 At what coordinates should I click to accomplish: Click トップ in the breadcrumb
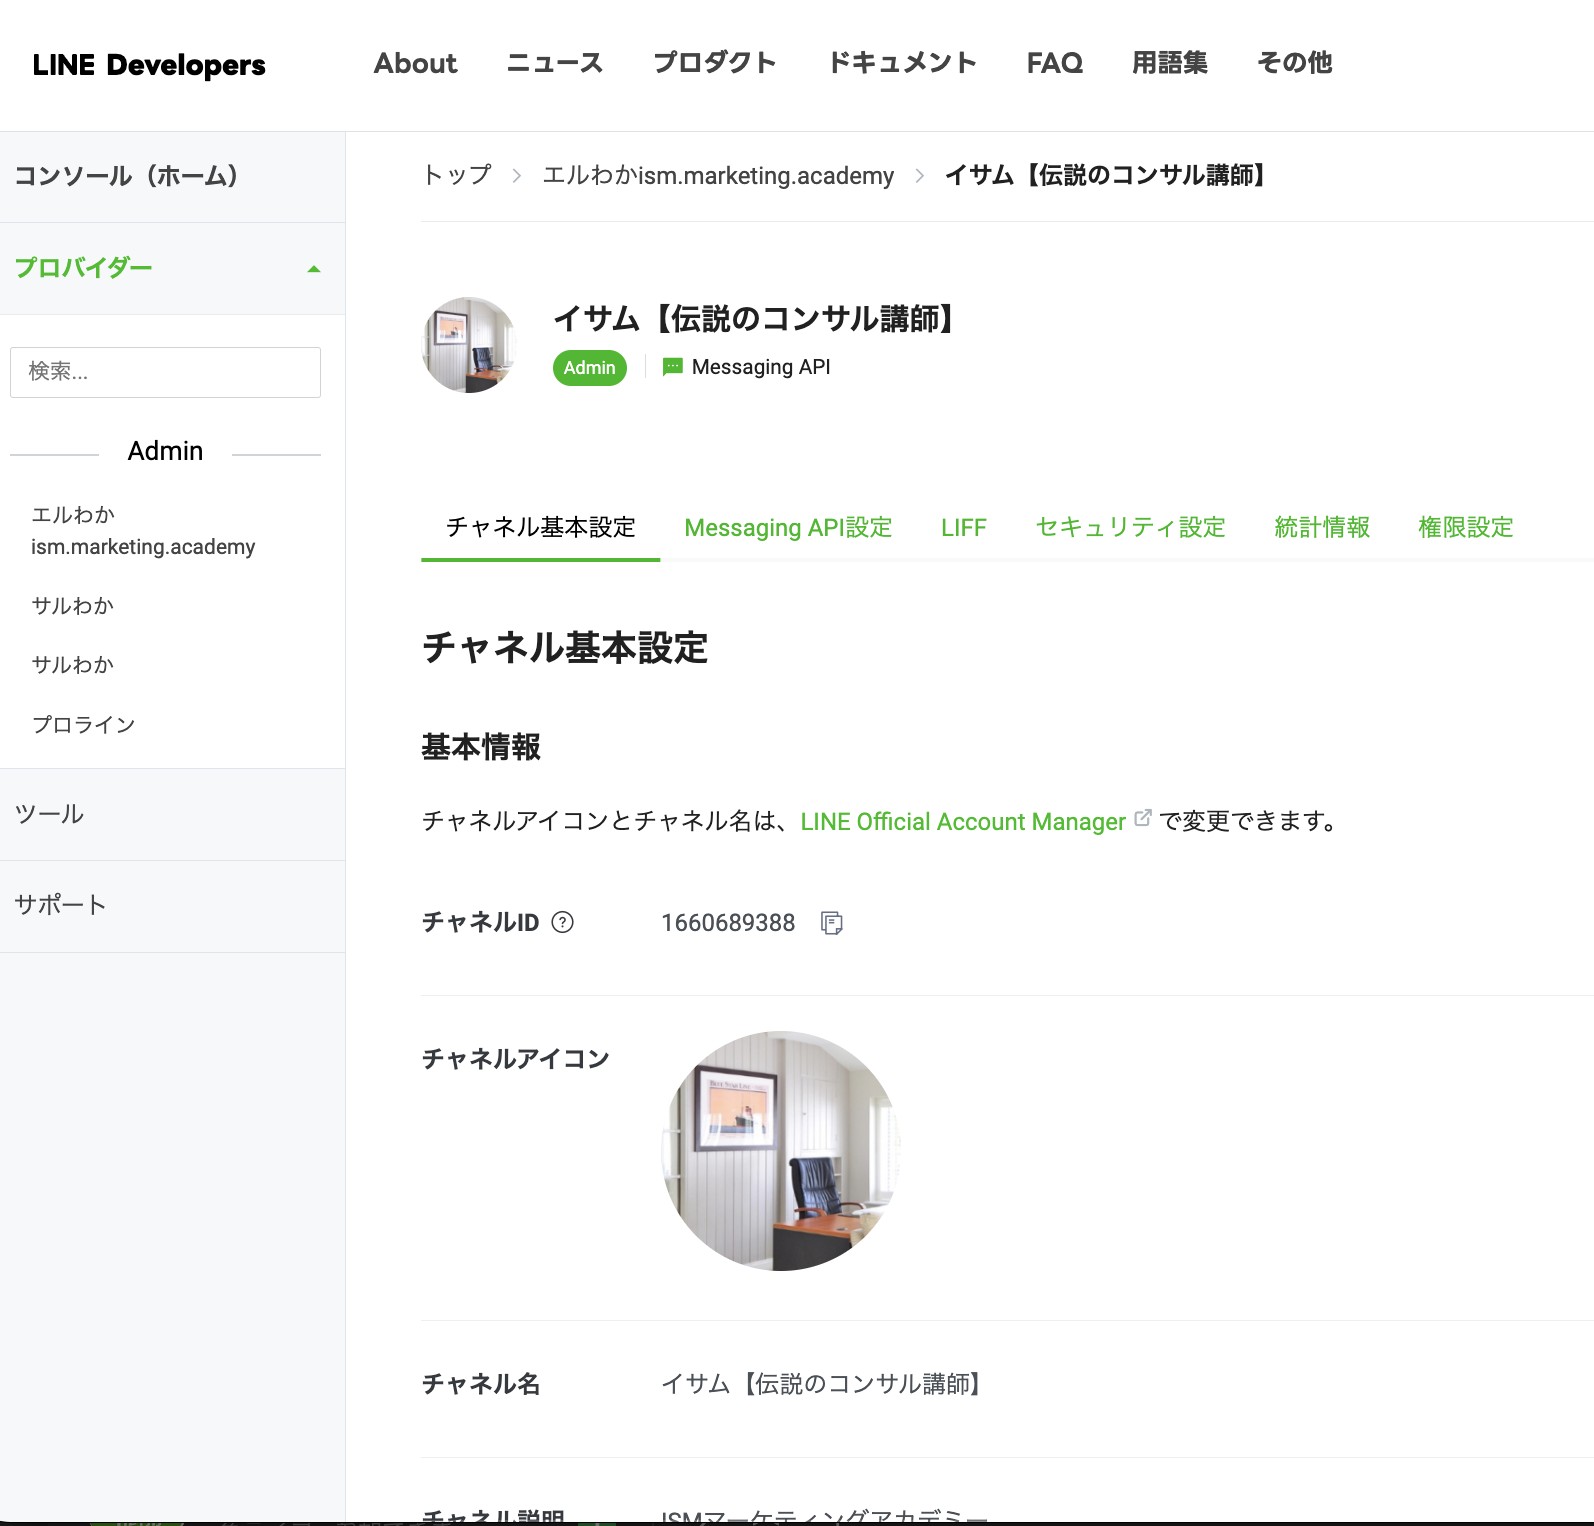click(x=457, y=175)
